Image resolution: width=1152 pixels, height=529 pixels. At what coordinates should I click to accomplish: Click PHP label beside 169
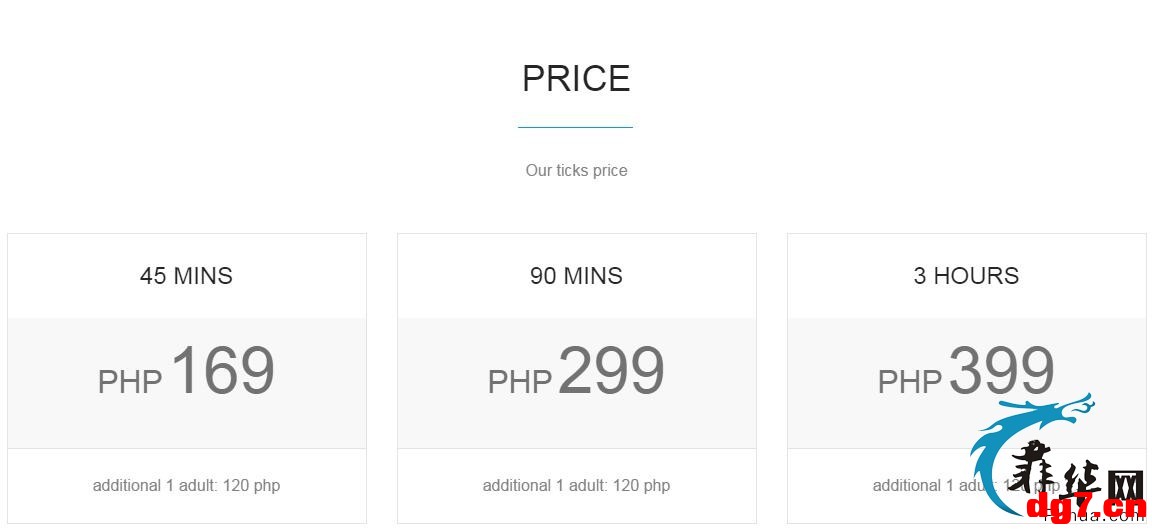click(x=130, y=382)
